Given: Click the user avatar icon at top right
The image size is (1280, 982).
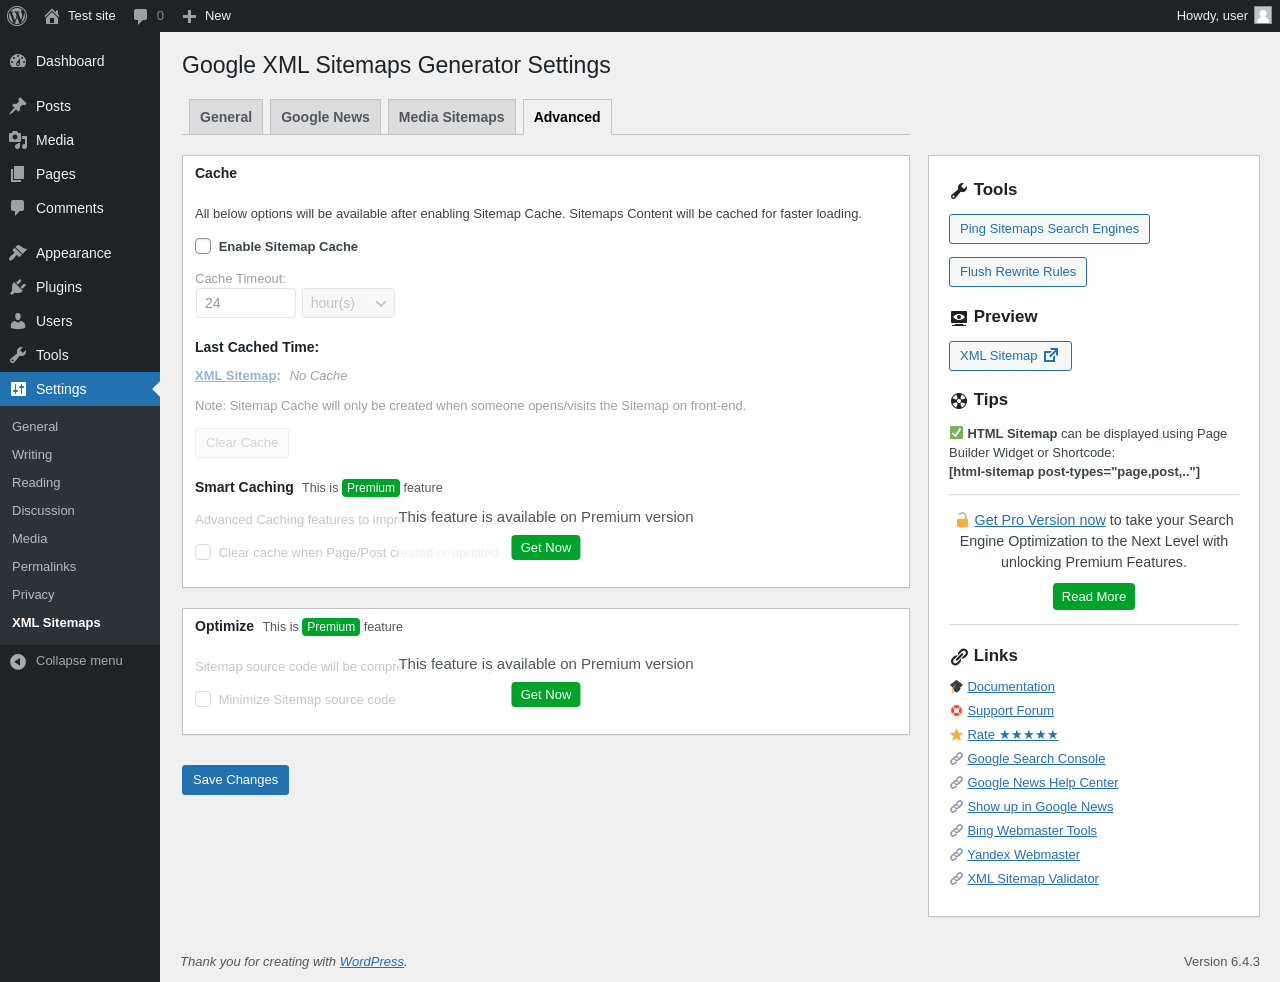Looking at the screenshot, I should (1263, 15).
